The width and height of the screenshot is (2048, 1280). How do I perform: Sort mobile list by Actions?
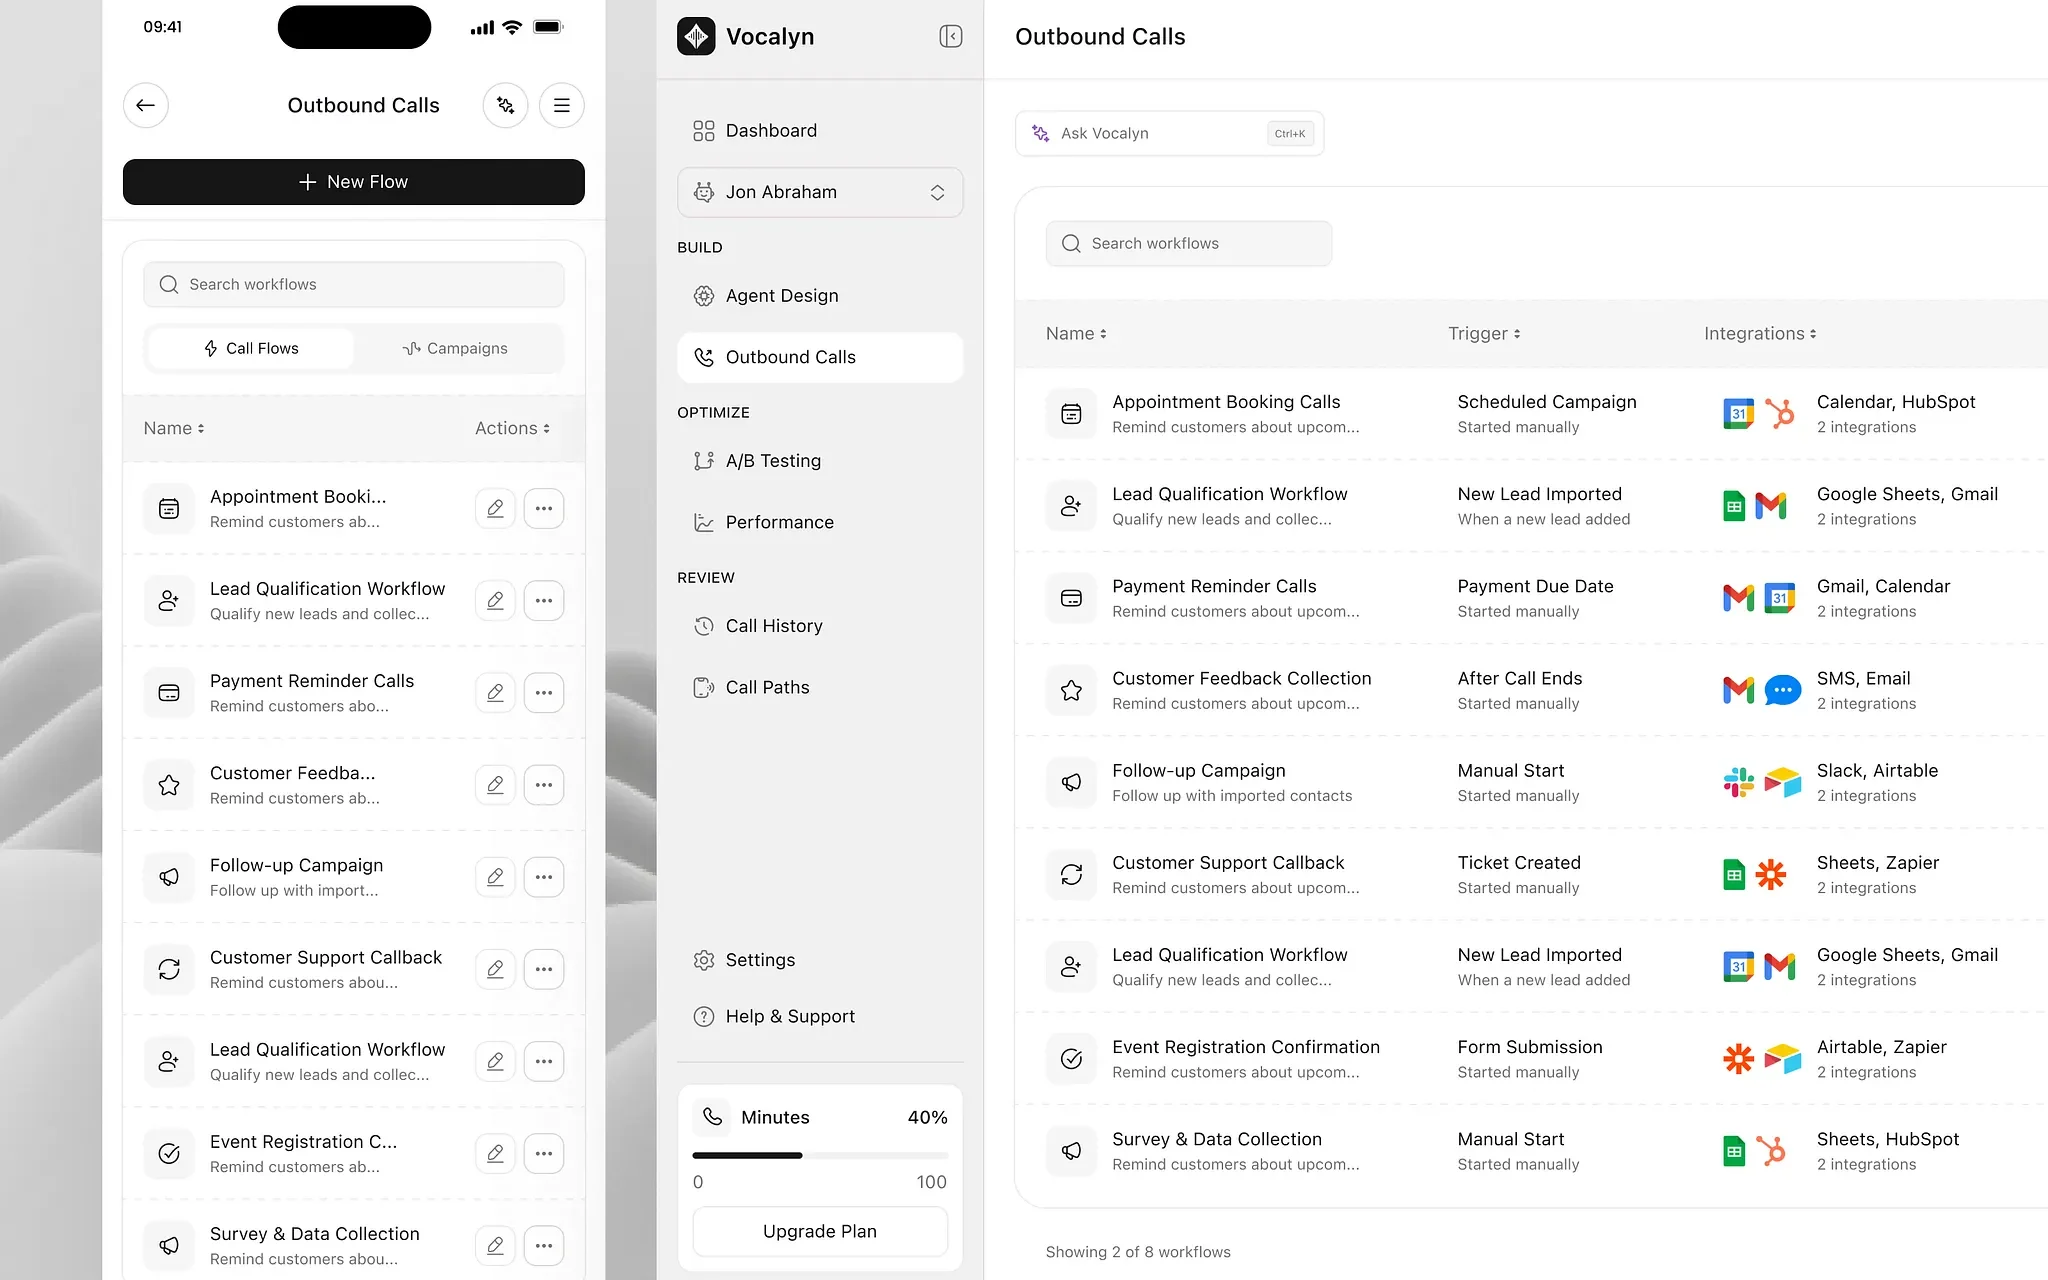(x=512, y=428)
